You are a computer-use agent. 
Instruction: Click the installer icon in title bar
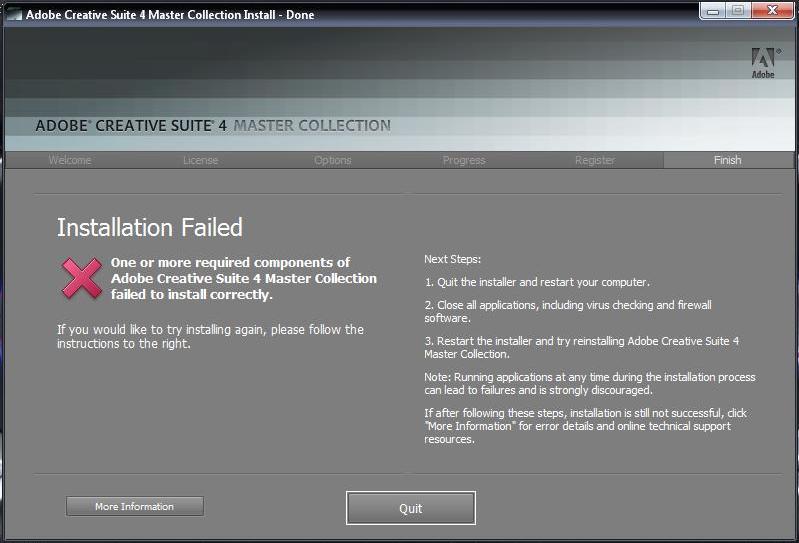(14, 14)
